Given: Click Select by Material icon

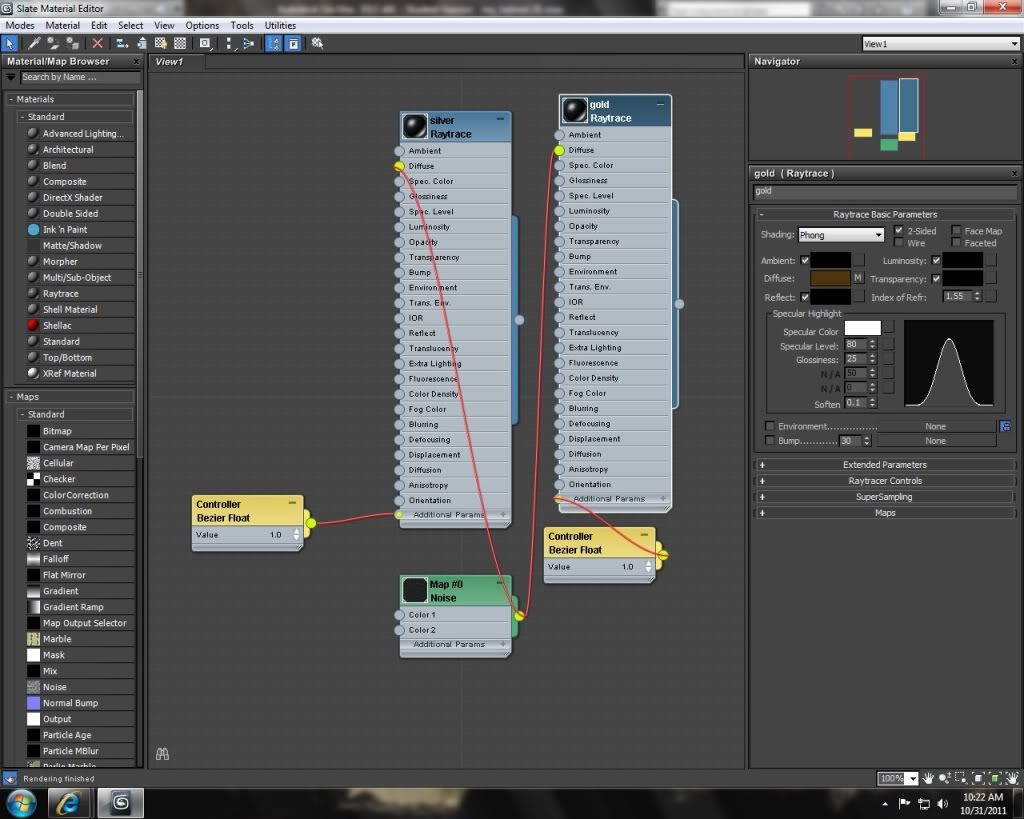Looking at the screenshot, I should [317, 44].
